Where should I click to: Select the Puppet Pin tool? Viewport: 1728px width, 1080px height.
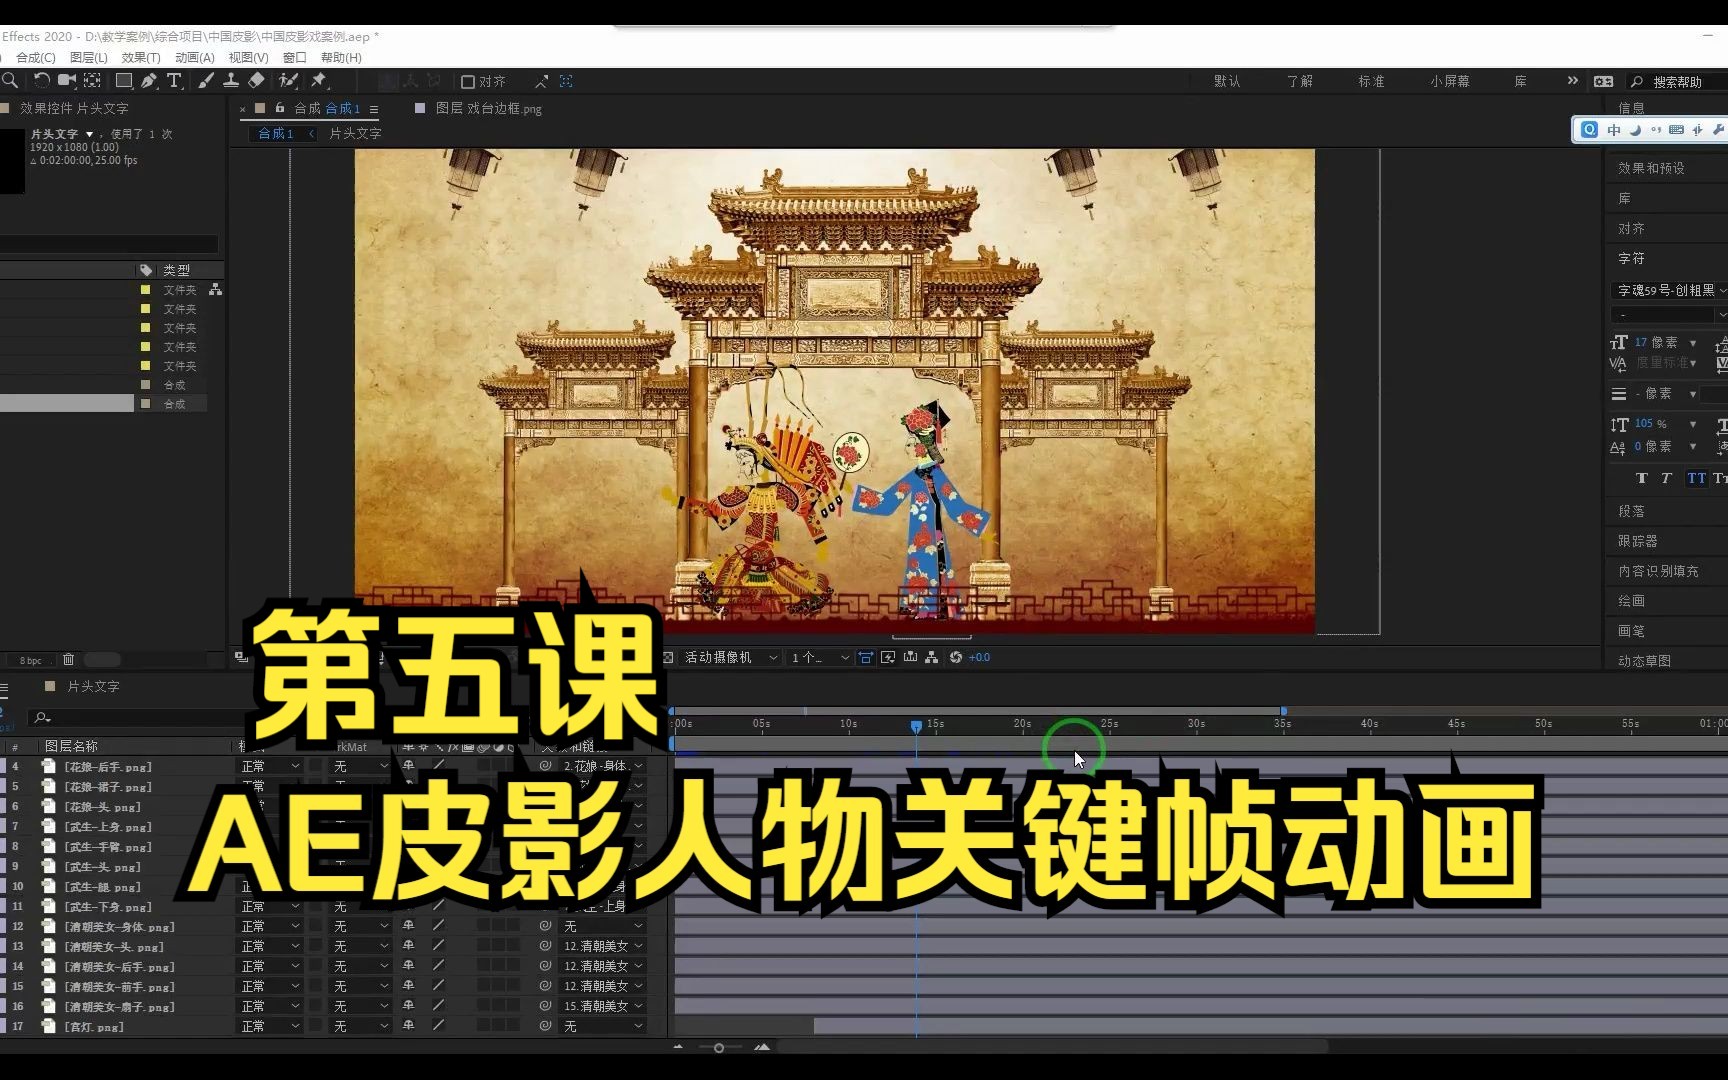[x=319, y=81]
